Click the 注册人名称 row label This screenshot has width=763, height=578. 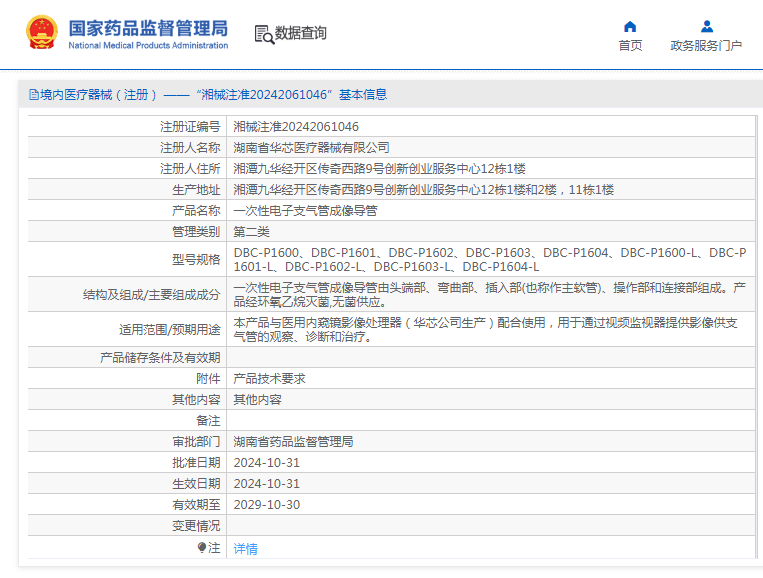[190, 148]
